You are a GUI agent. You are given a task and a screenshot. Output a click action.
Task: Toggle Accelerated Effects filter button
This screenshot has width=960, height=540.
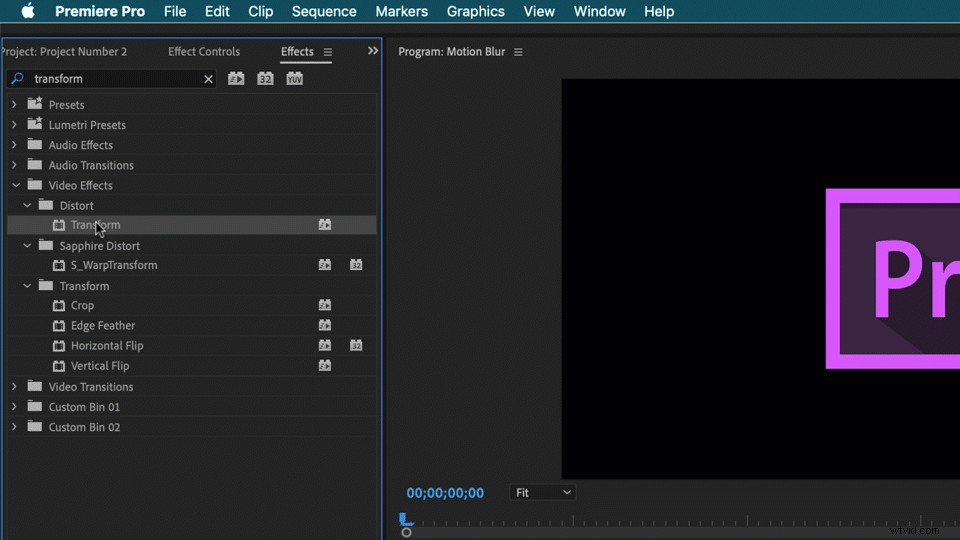[x=236, y=78]
